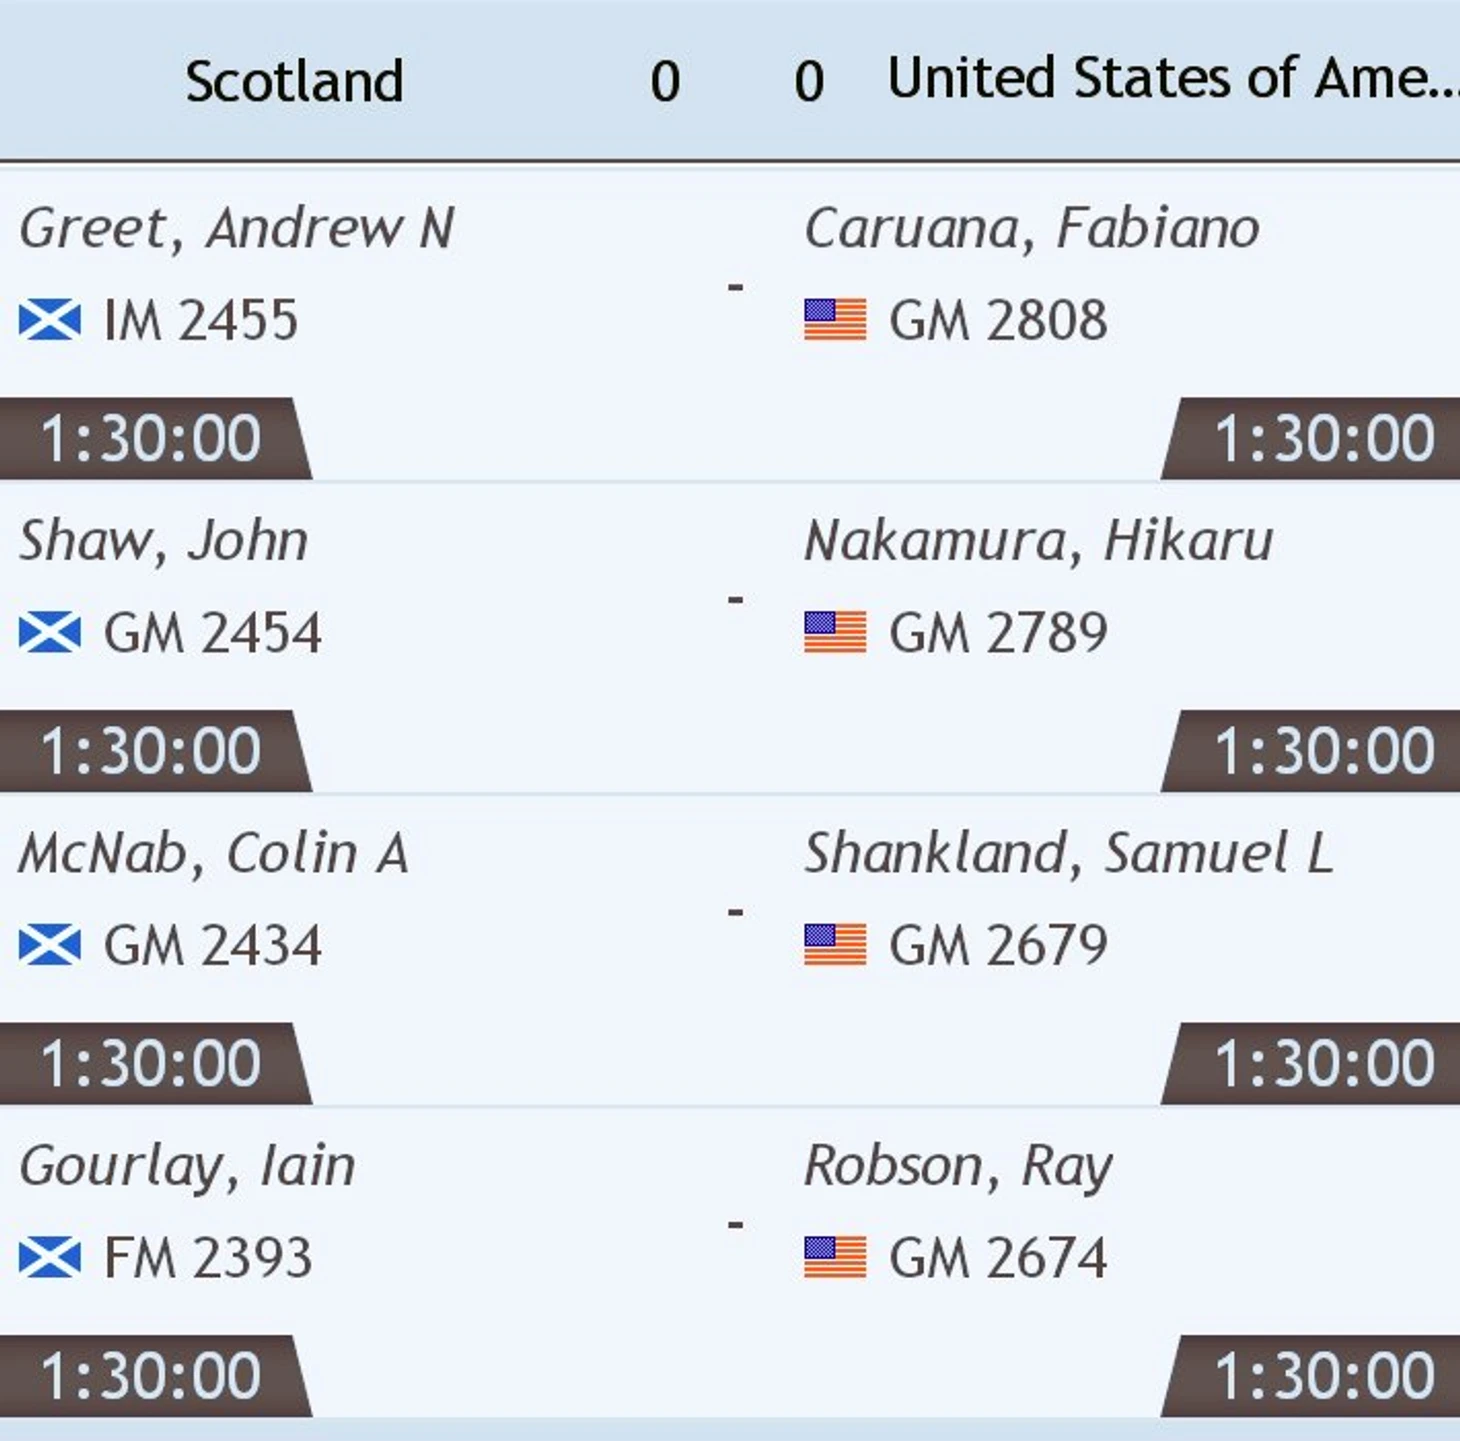Select Nakamura, Hikaru player name

pos(1038,541)
